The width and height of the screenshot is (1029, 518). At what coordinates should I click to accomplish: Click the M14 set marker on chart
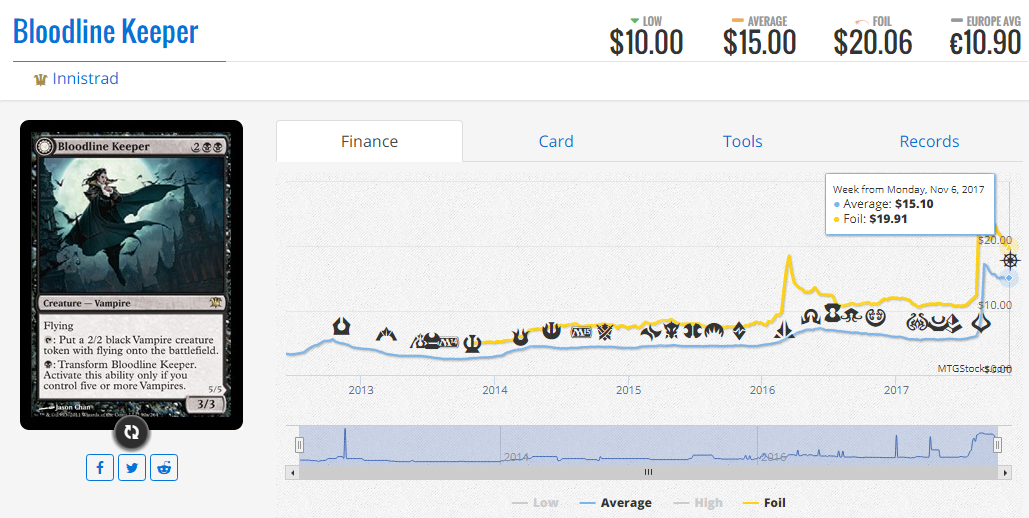449,342
